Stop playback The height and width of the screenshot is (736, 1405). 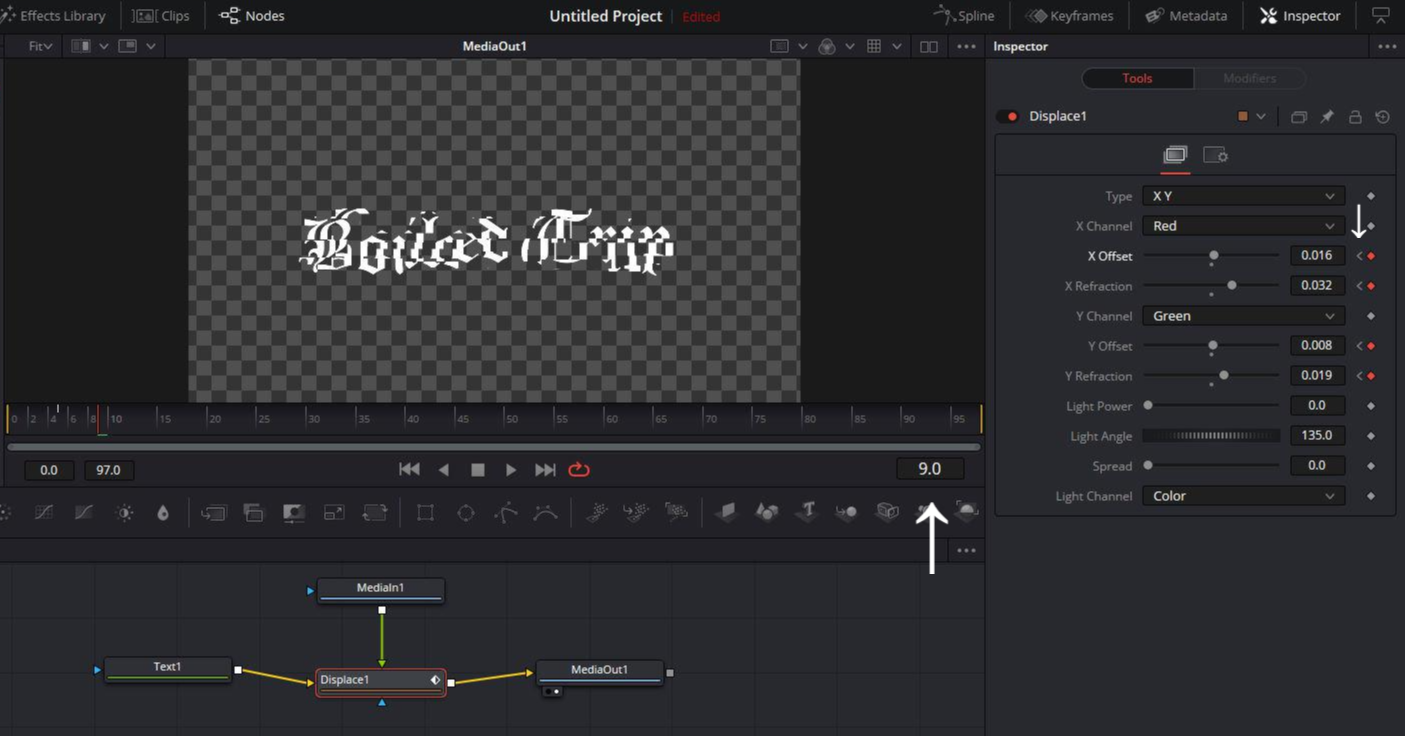478,470
